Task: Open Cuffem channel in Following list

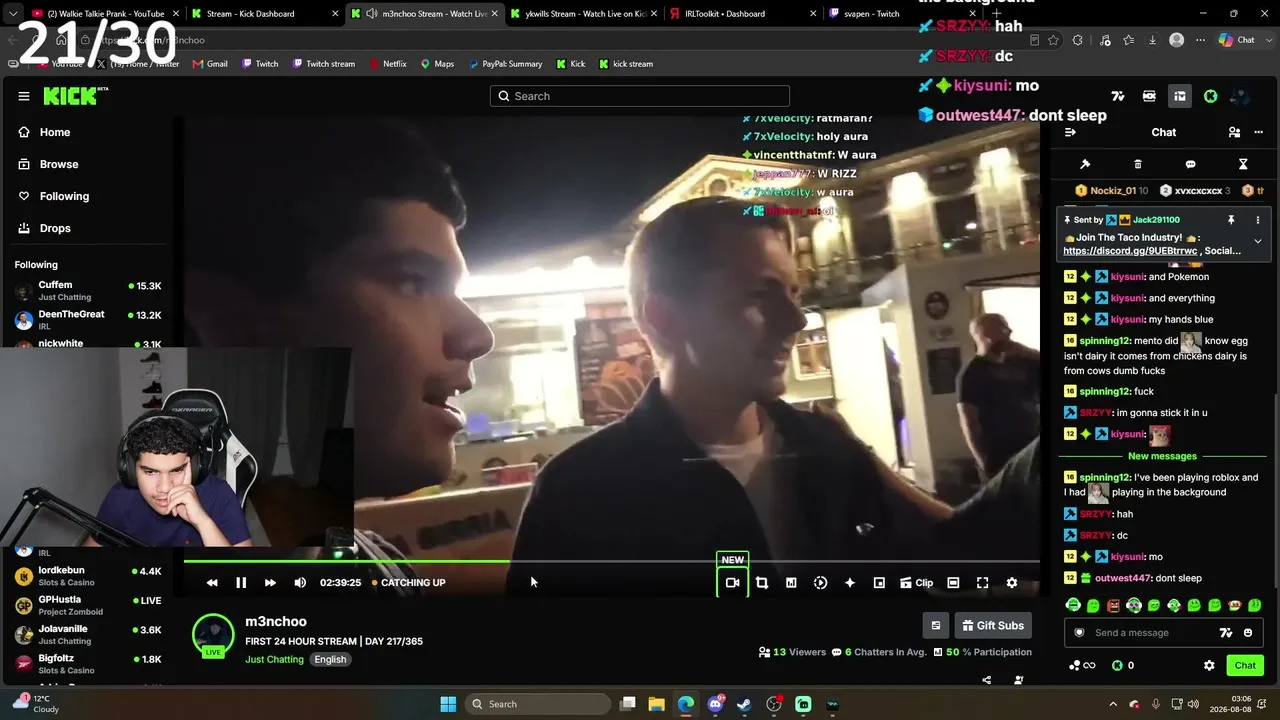Action: 88,290
